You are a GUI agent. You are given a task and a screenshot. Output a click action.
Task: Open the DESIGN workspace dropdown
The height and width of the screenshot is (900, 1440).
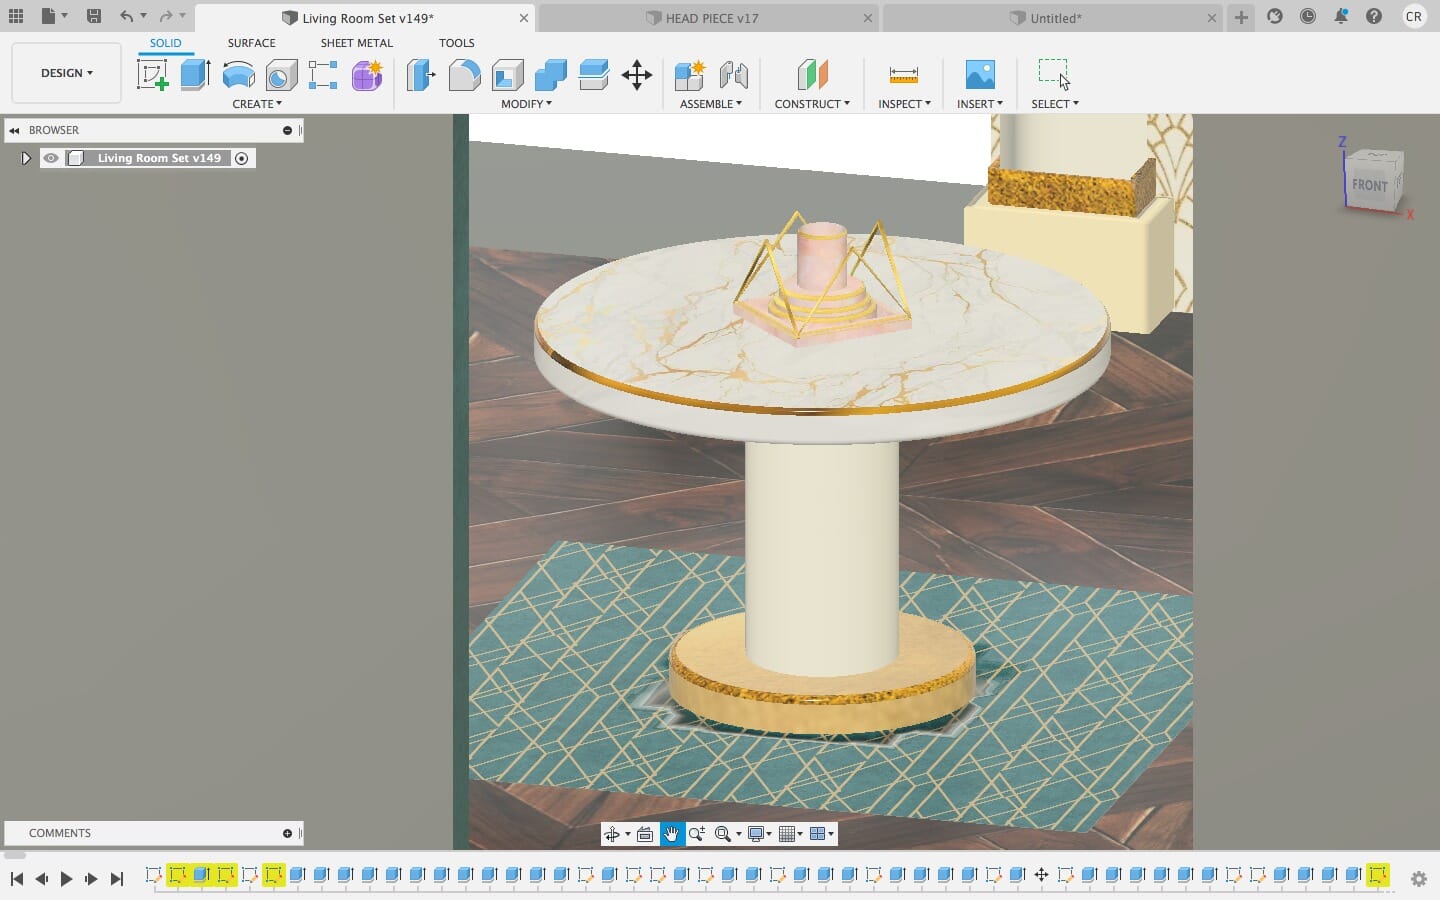(66, 73)
